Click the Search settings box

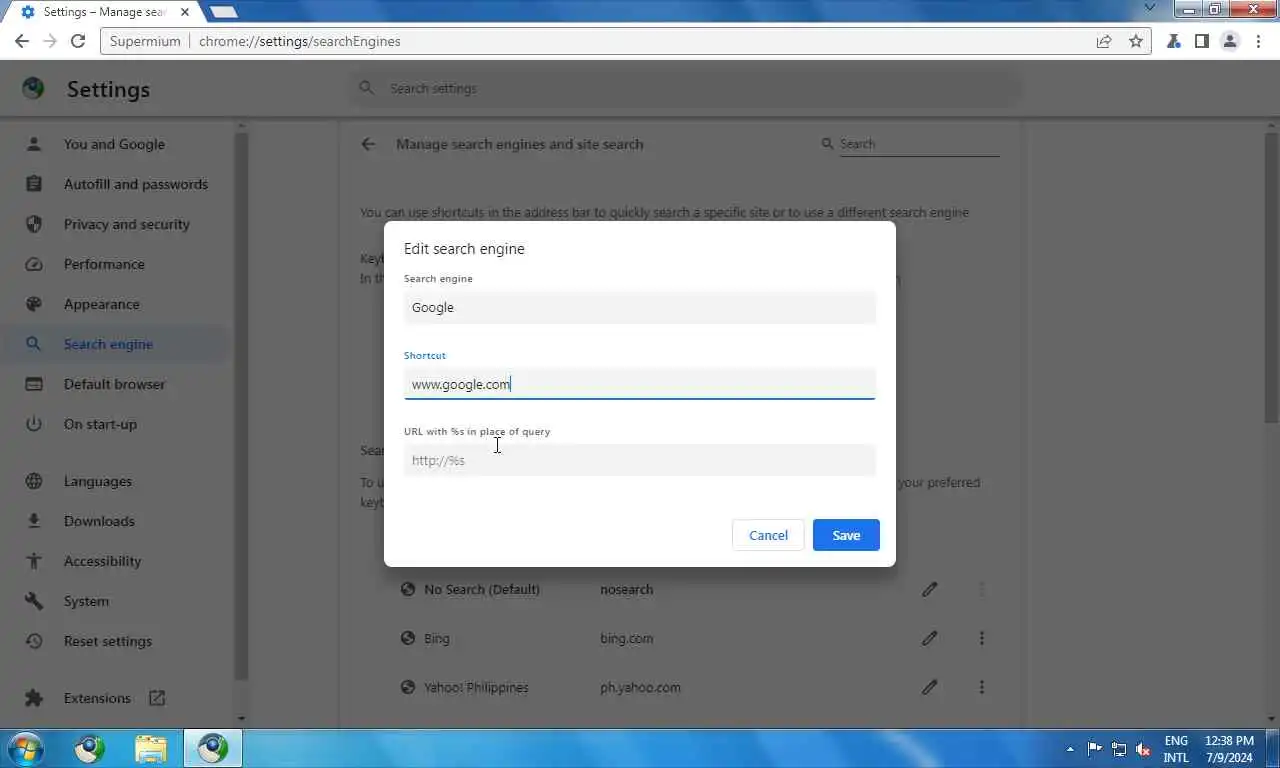(x=685, y=88)
